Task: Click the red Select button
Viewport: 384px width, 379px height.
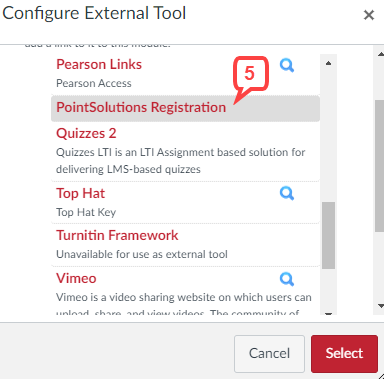Action: (344, 354)
